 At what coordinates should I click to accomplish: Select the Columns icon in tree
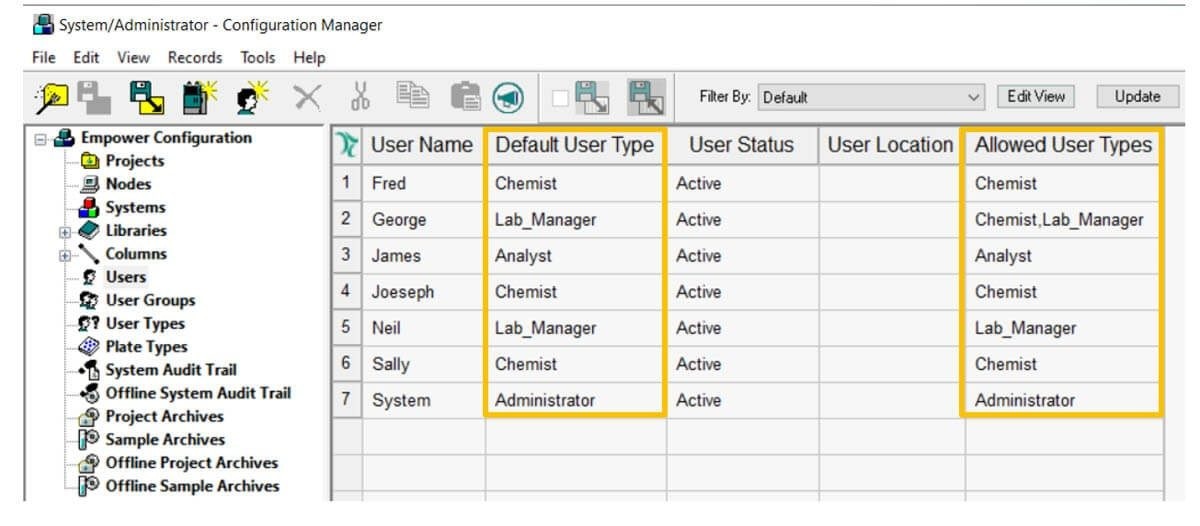88,253
